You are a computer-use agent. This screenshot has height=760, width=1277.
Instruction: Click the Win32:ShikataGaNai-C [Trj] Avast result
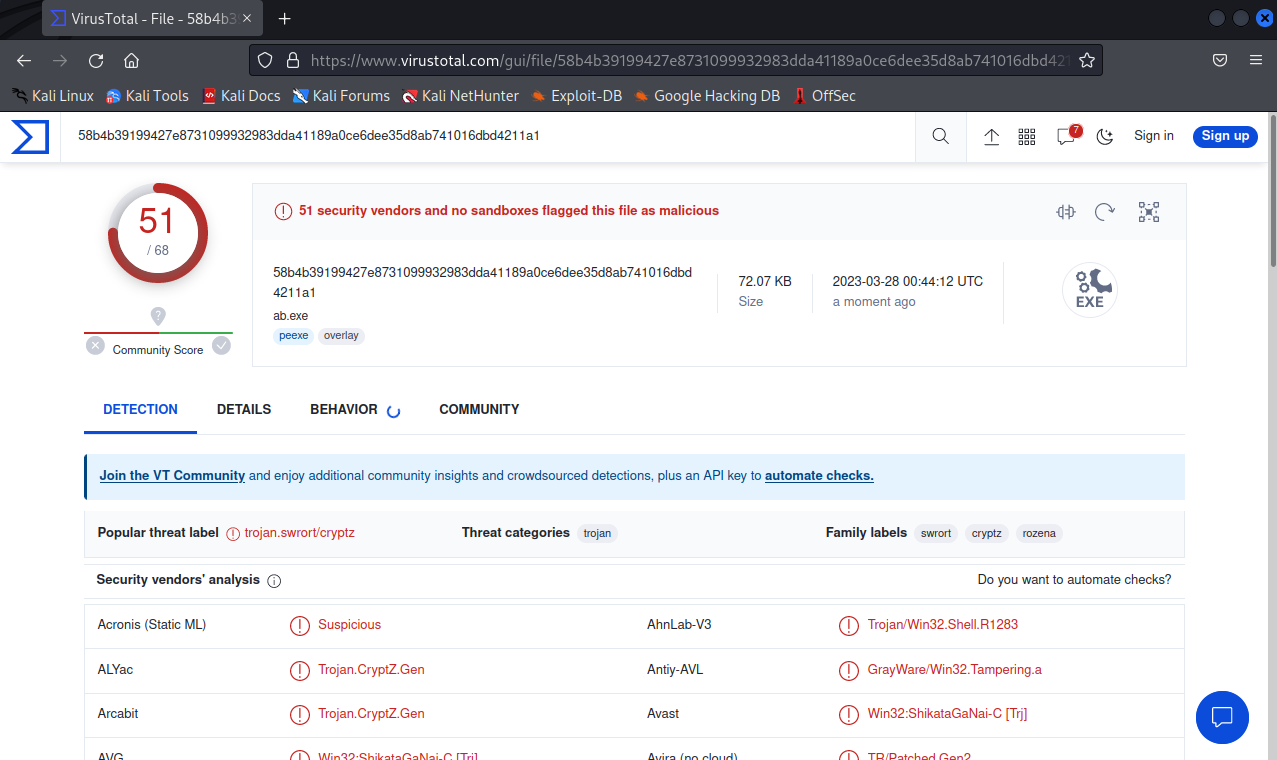click(x=947, y=713)
